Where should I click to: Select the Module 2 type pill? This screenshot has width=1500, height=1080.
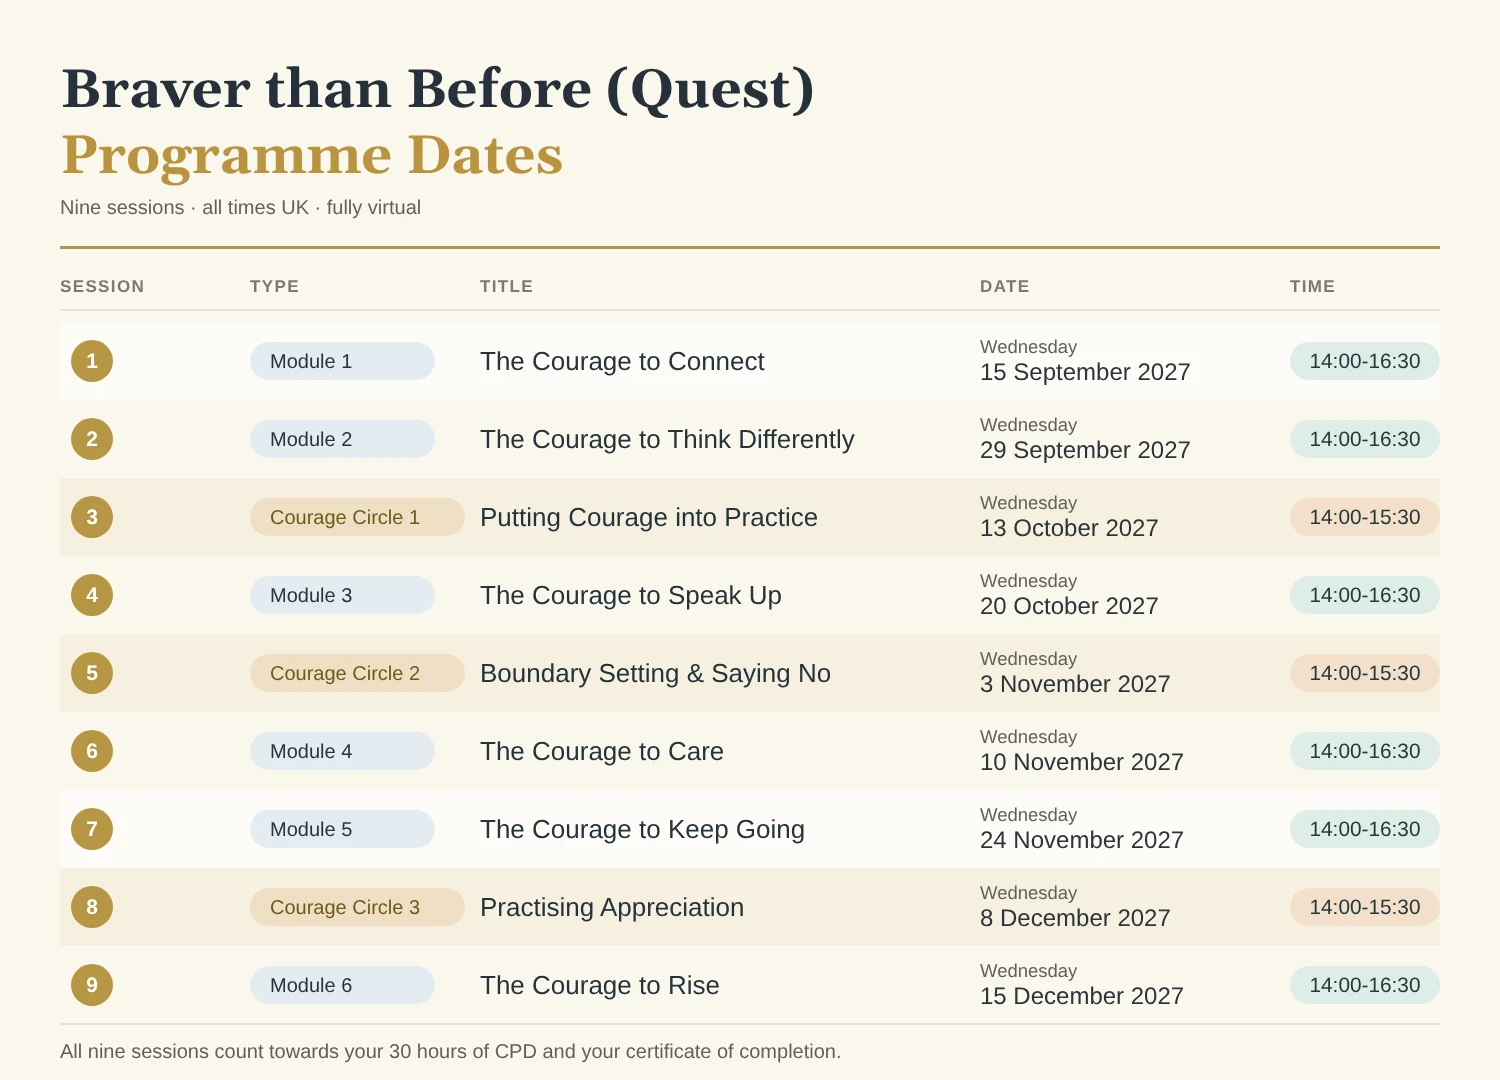(342, 439)
